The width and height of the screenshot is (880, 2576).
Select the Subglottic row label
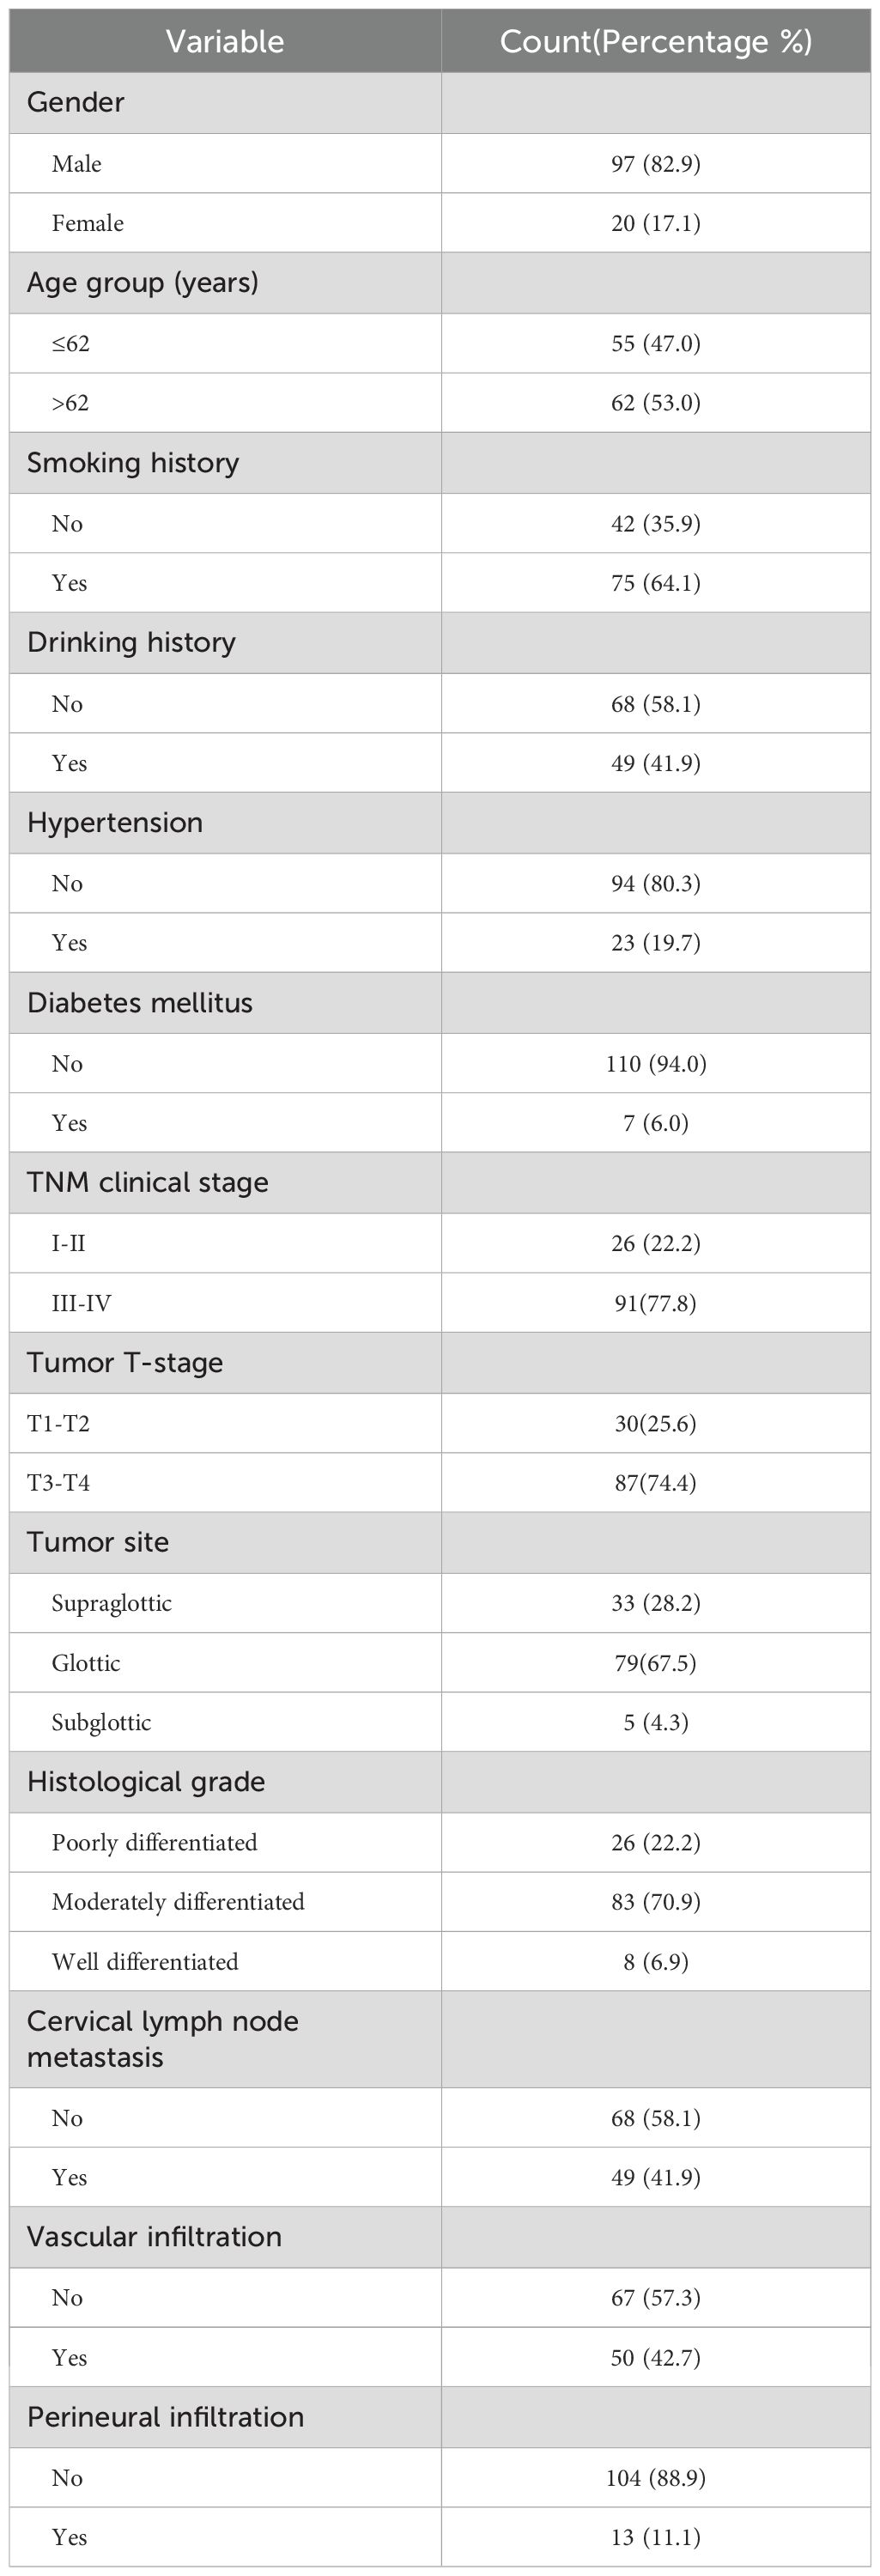[x=102, y=1722]
